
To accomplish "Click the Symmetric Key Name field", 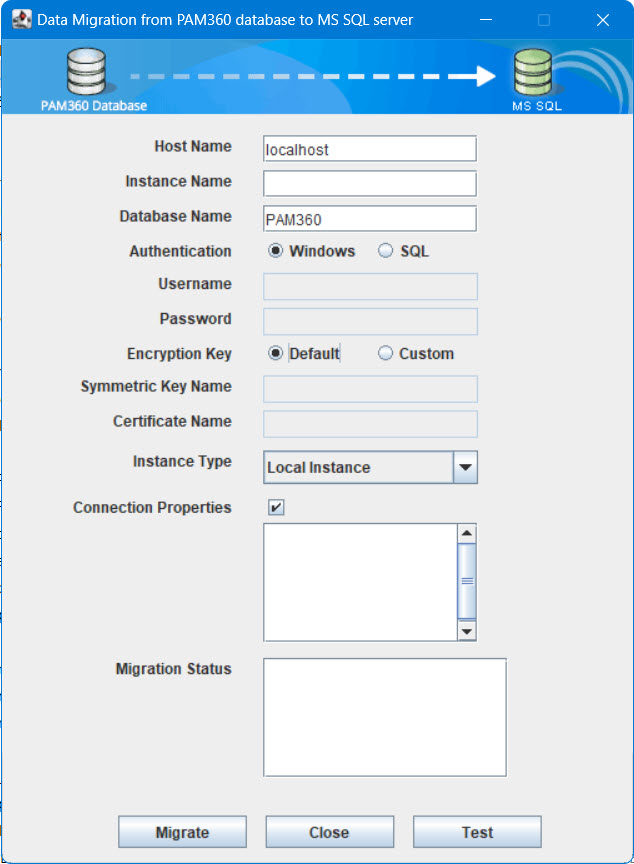I will 370,389.
